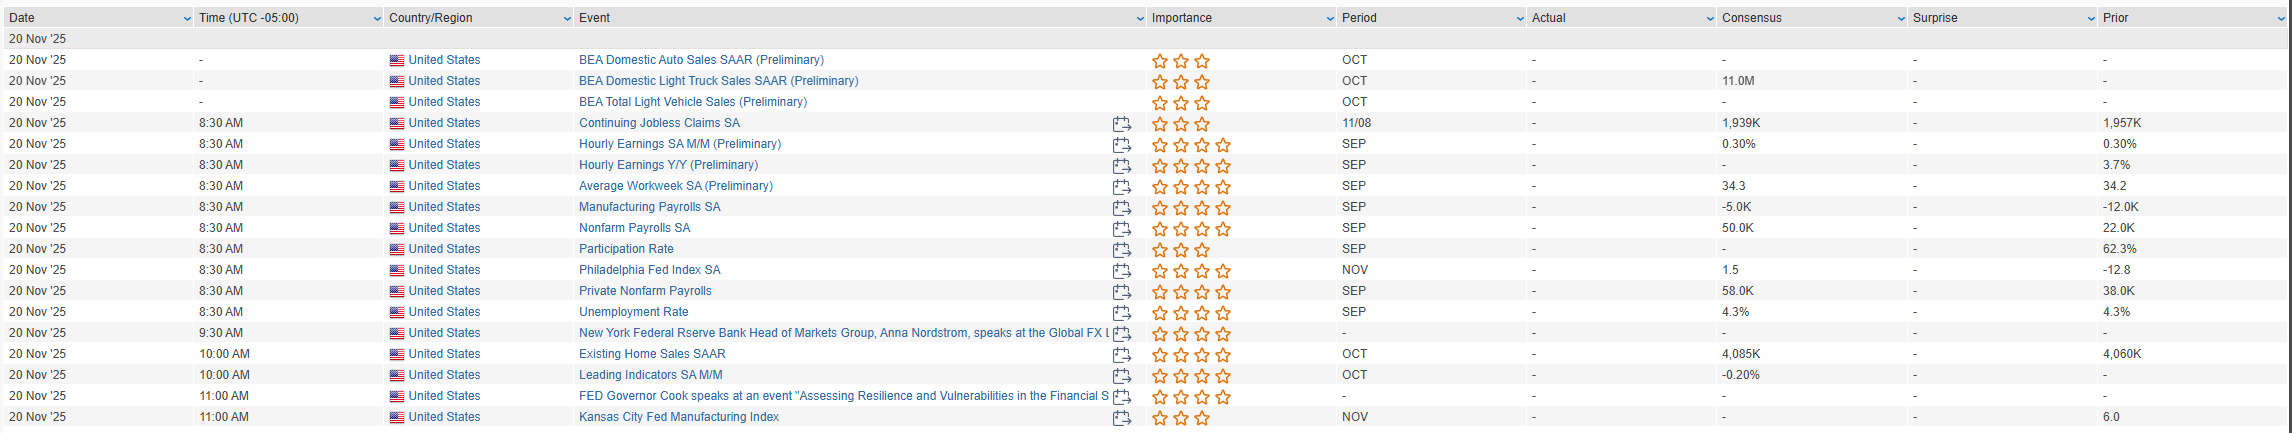
Task: Click calendar icon for Kansas City Fed Manufacturing Index
Action: [1121, 418]
